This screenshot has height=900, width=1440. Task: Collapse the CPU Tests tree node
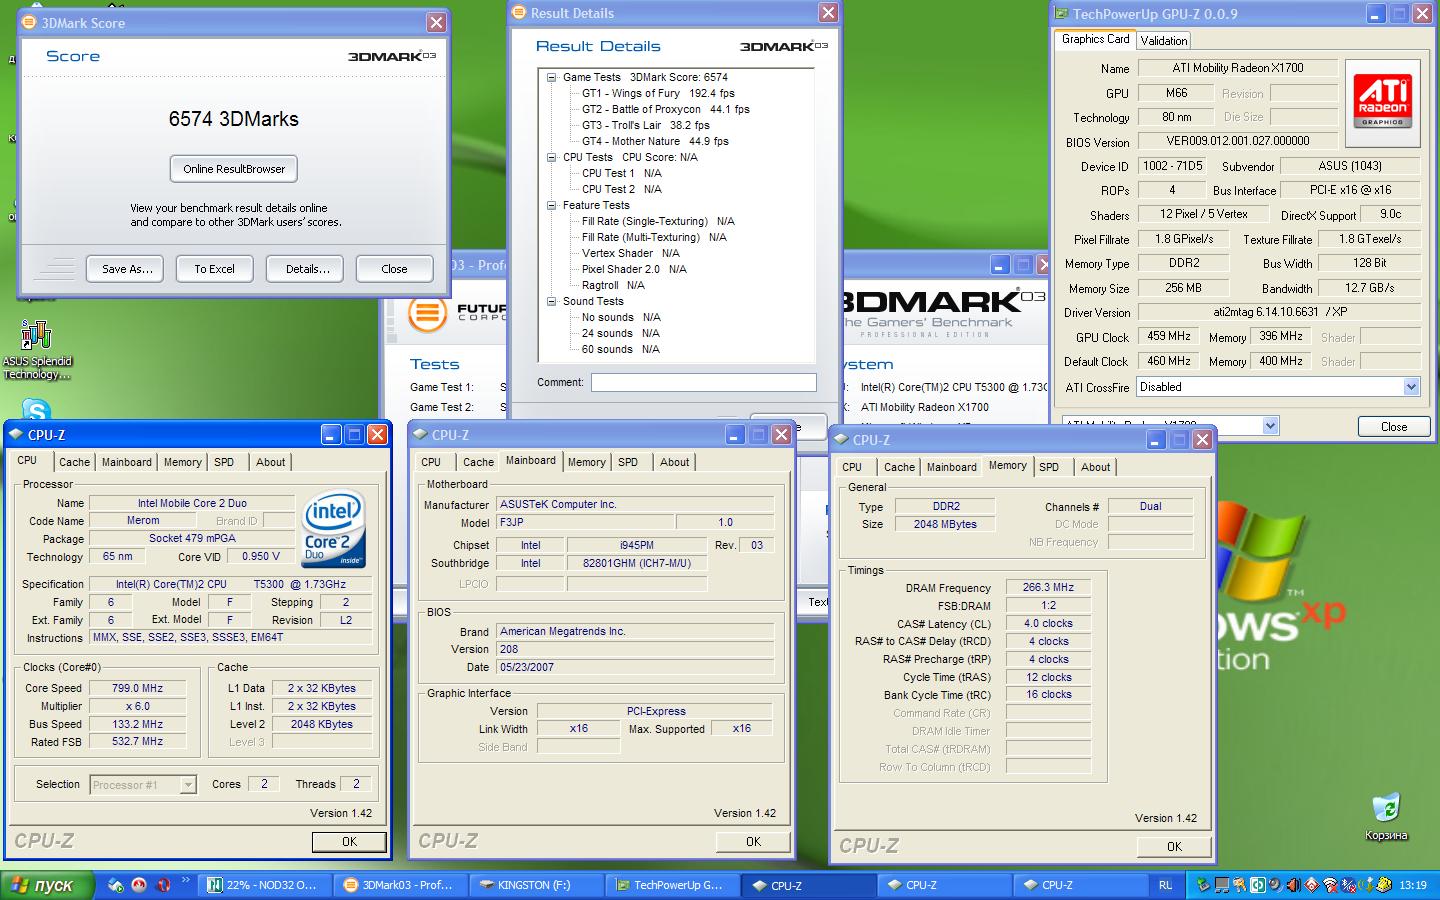pyautogui.click(x=551, y=157)
